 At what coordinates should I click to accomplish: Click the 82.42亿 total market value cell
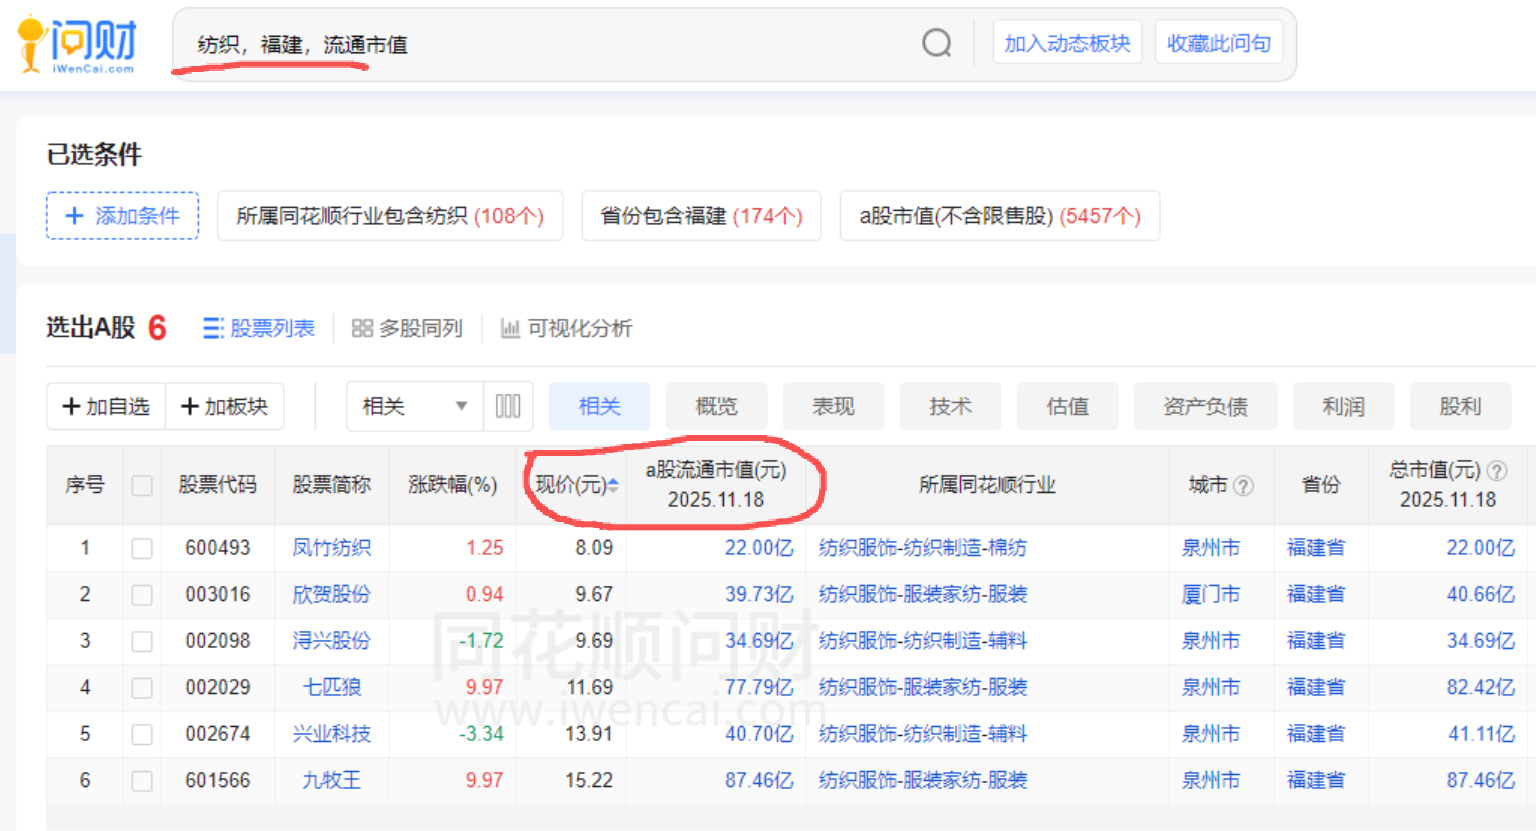1480,688
